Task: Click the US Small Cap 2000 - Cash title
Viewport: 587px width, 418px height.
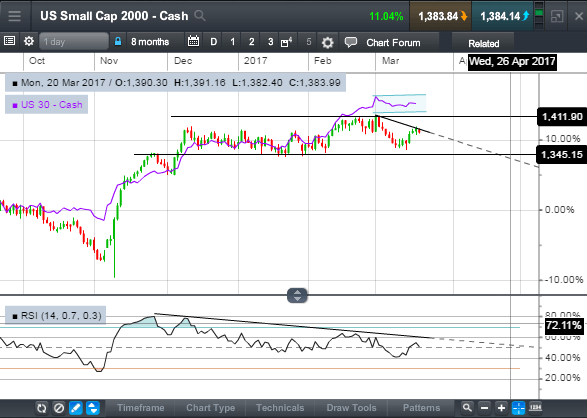Action: click(x=114, y=16)
